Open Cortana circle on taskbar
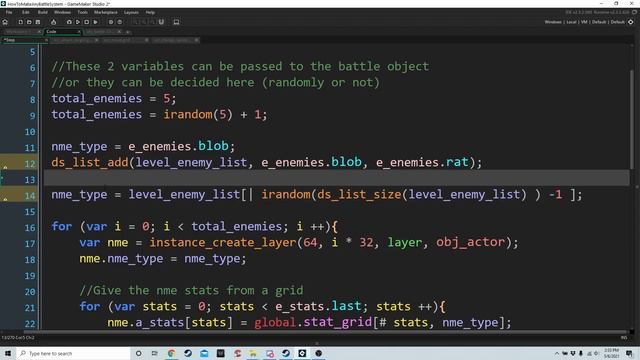640x360 pixels. click(x=138, y=353)
